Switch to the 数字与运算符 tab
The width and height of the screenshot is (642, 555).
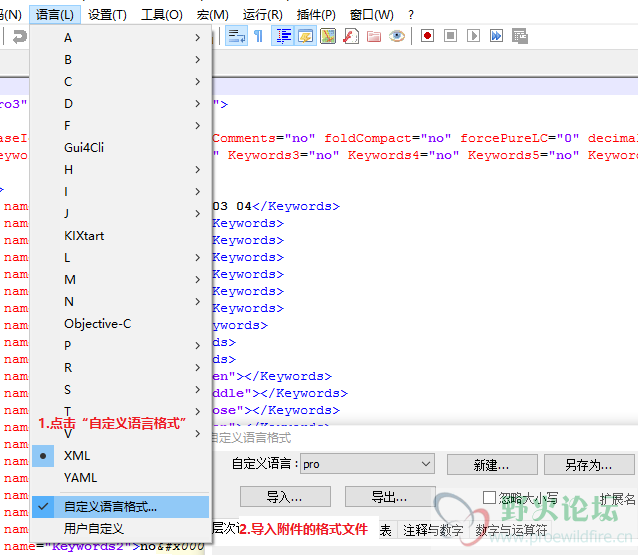(x=511, y=530)
